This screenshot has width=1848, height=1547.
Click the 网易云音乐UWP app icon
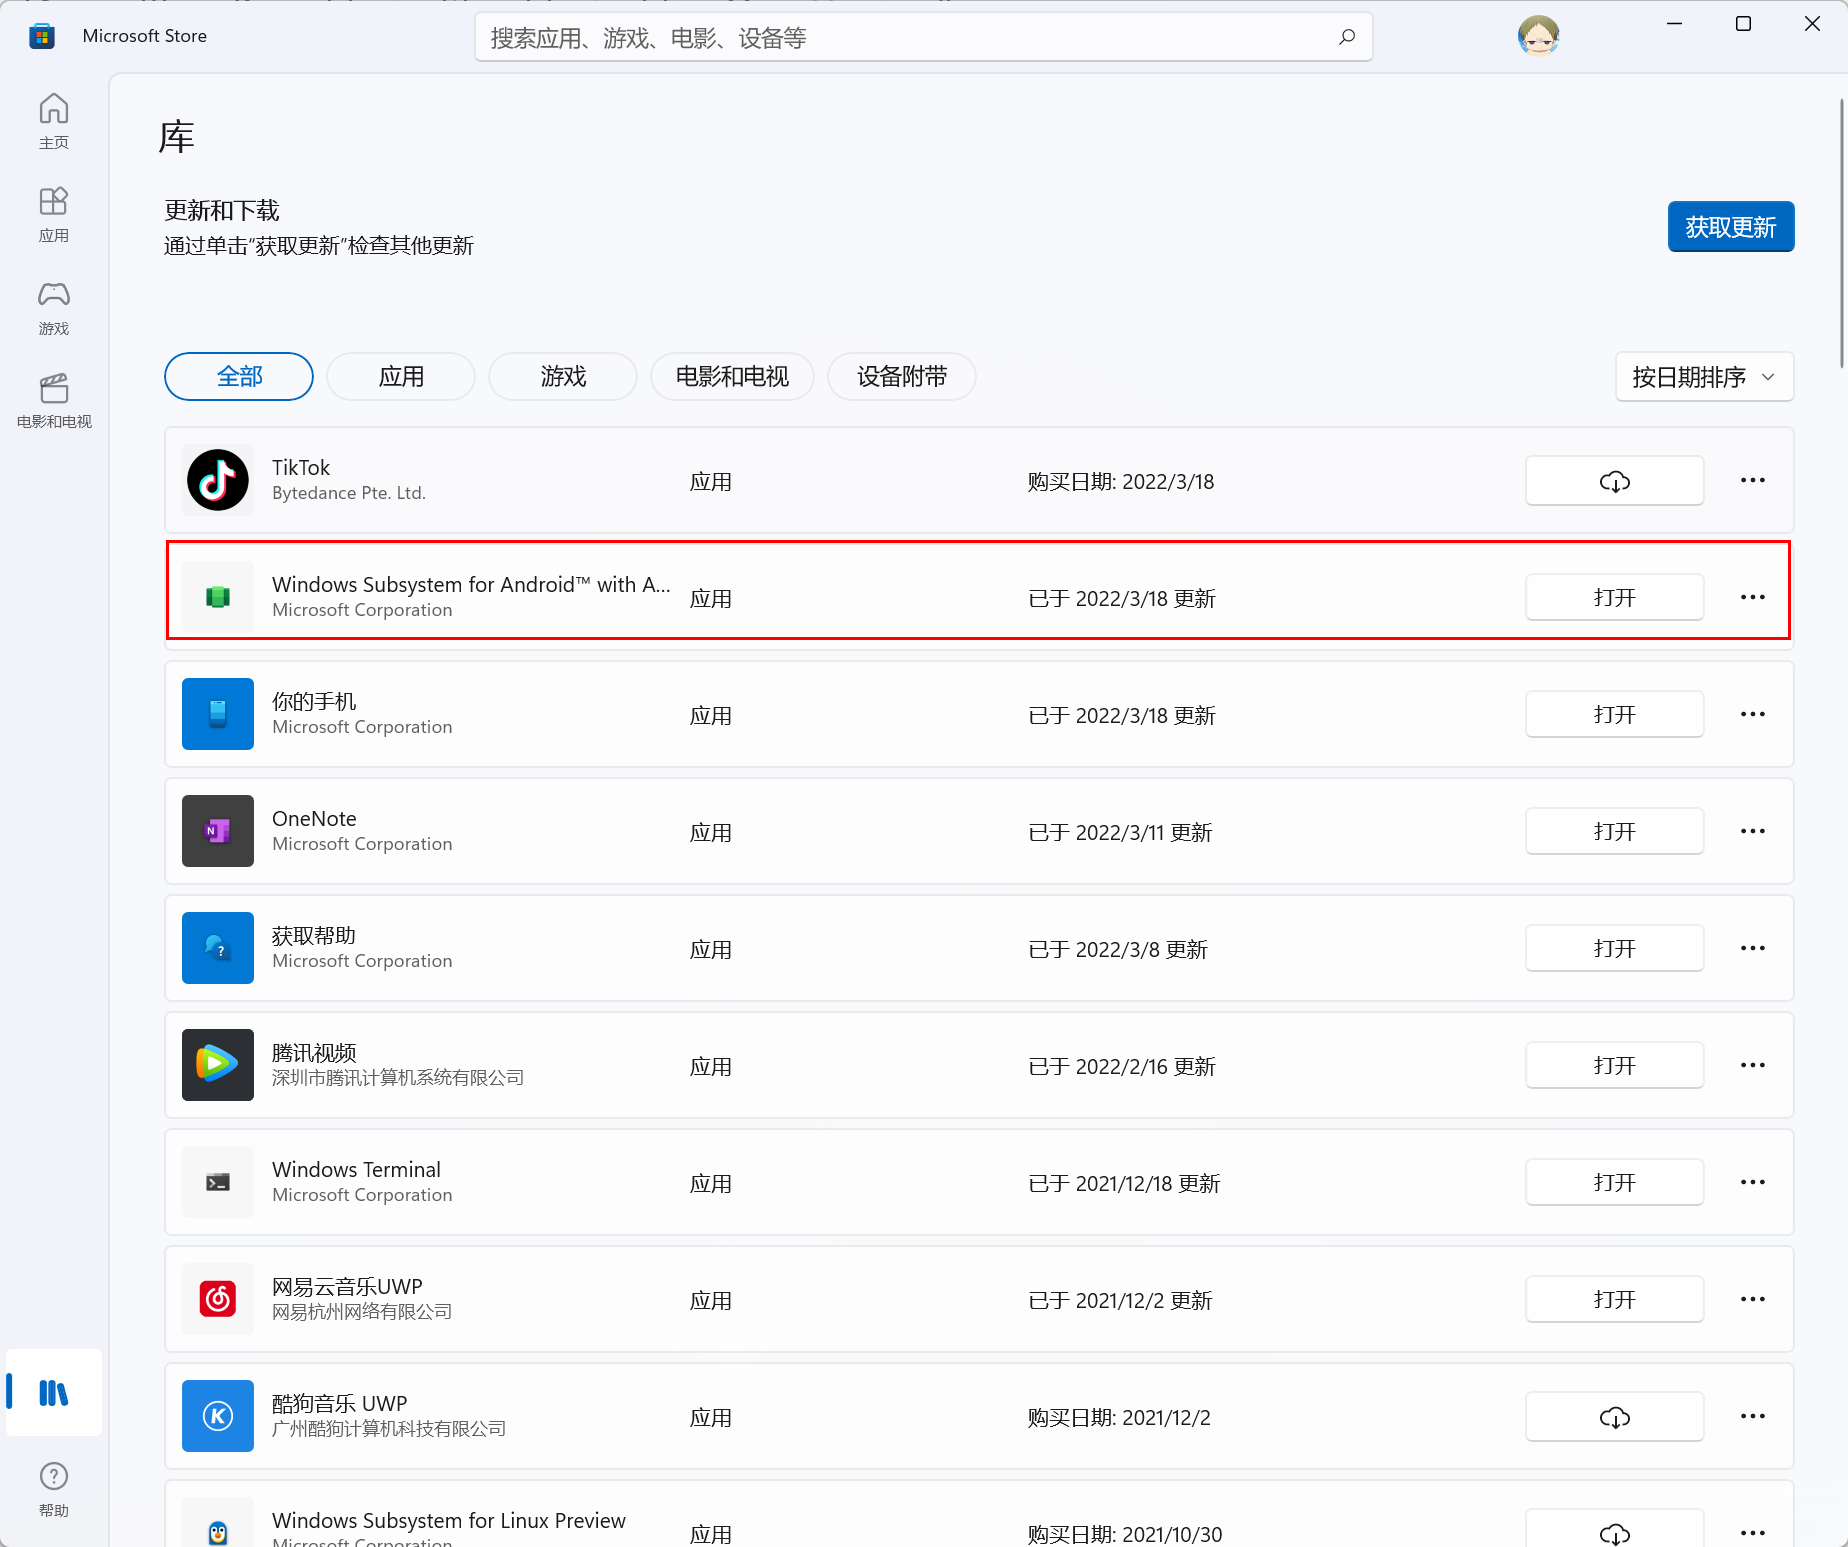click(218, 1299)
